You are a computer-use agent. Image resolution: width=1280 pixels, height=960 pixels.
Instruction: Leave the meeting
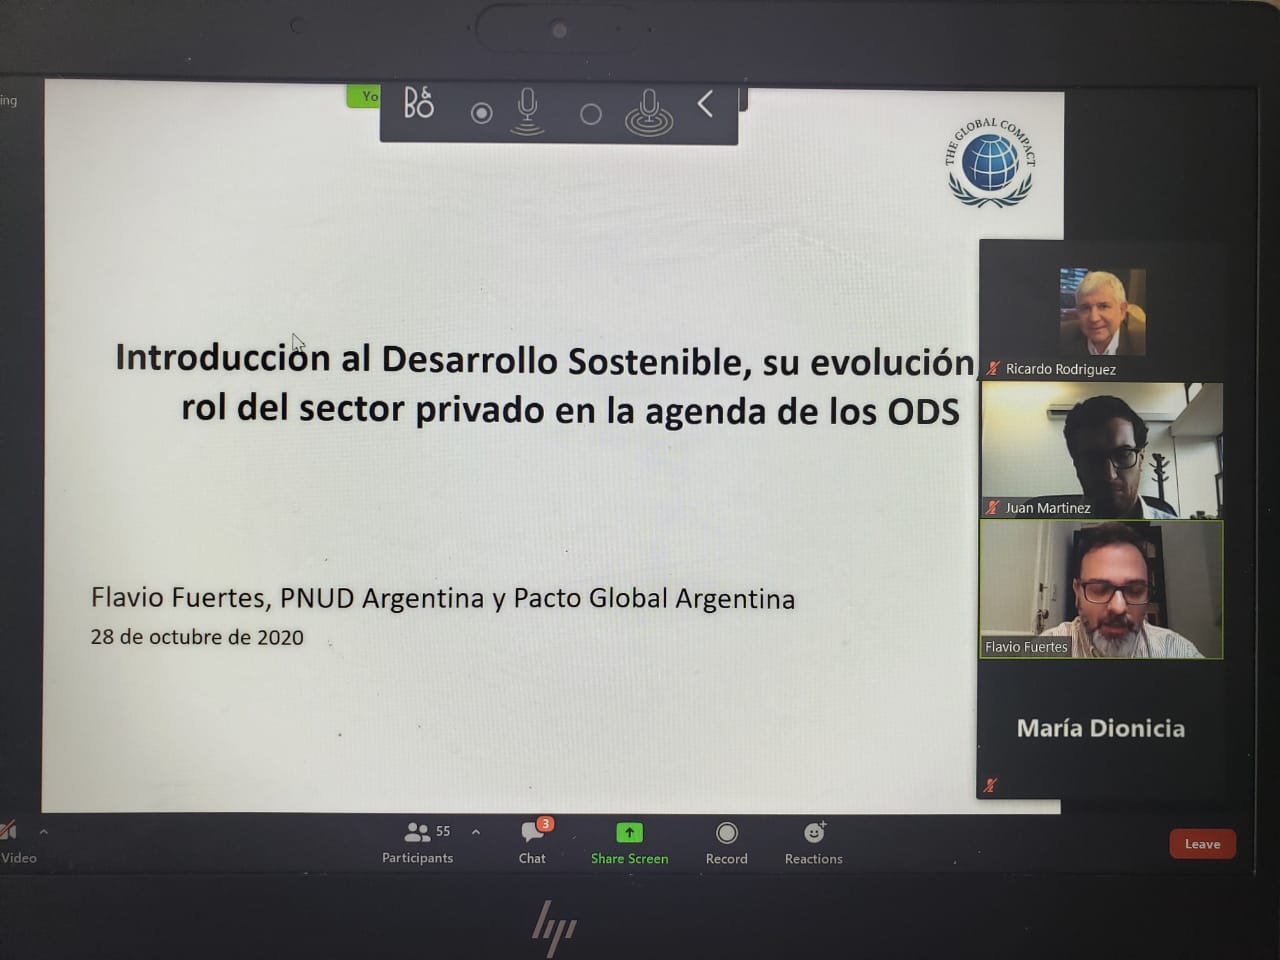(1202, 844)
